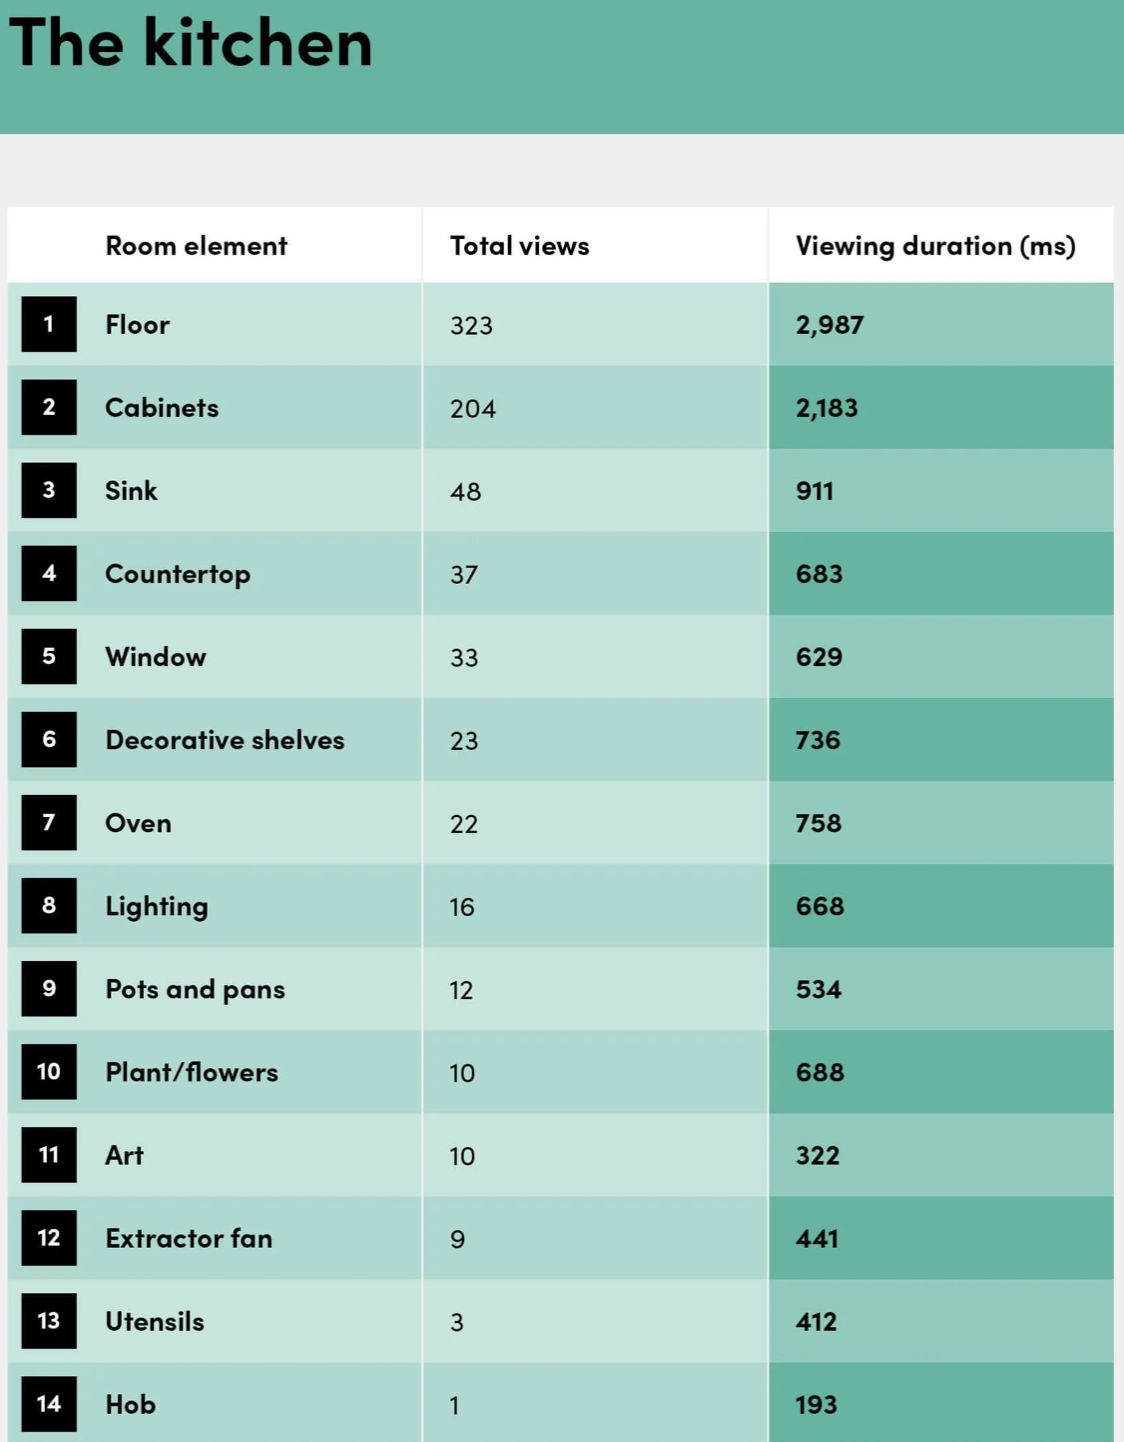The height and width of the screenshot is (1442, 1124).
Task: Click the rank 14 number badge
Action: 48,1403
